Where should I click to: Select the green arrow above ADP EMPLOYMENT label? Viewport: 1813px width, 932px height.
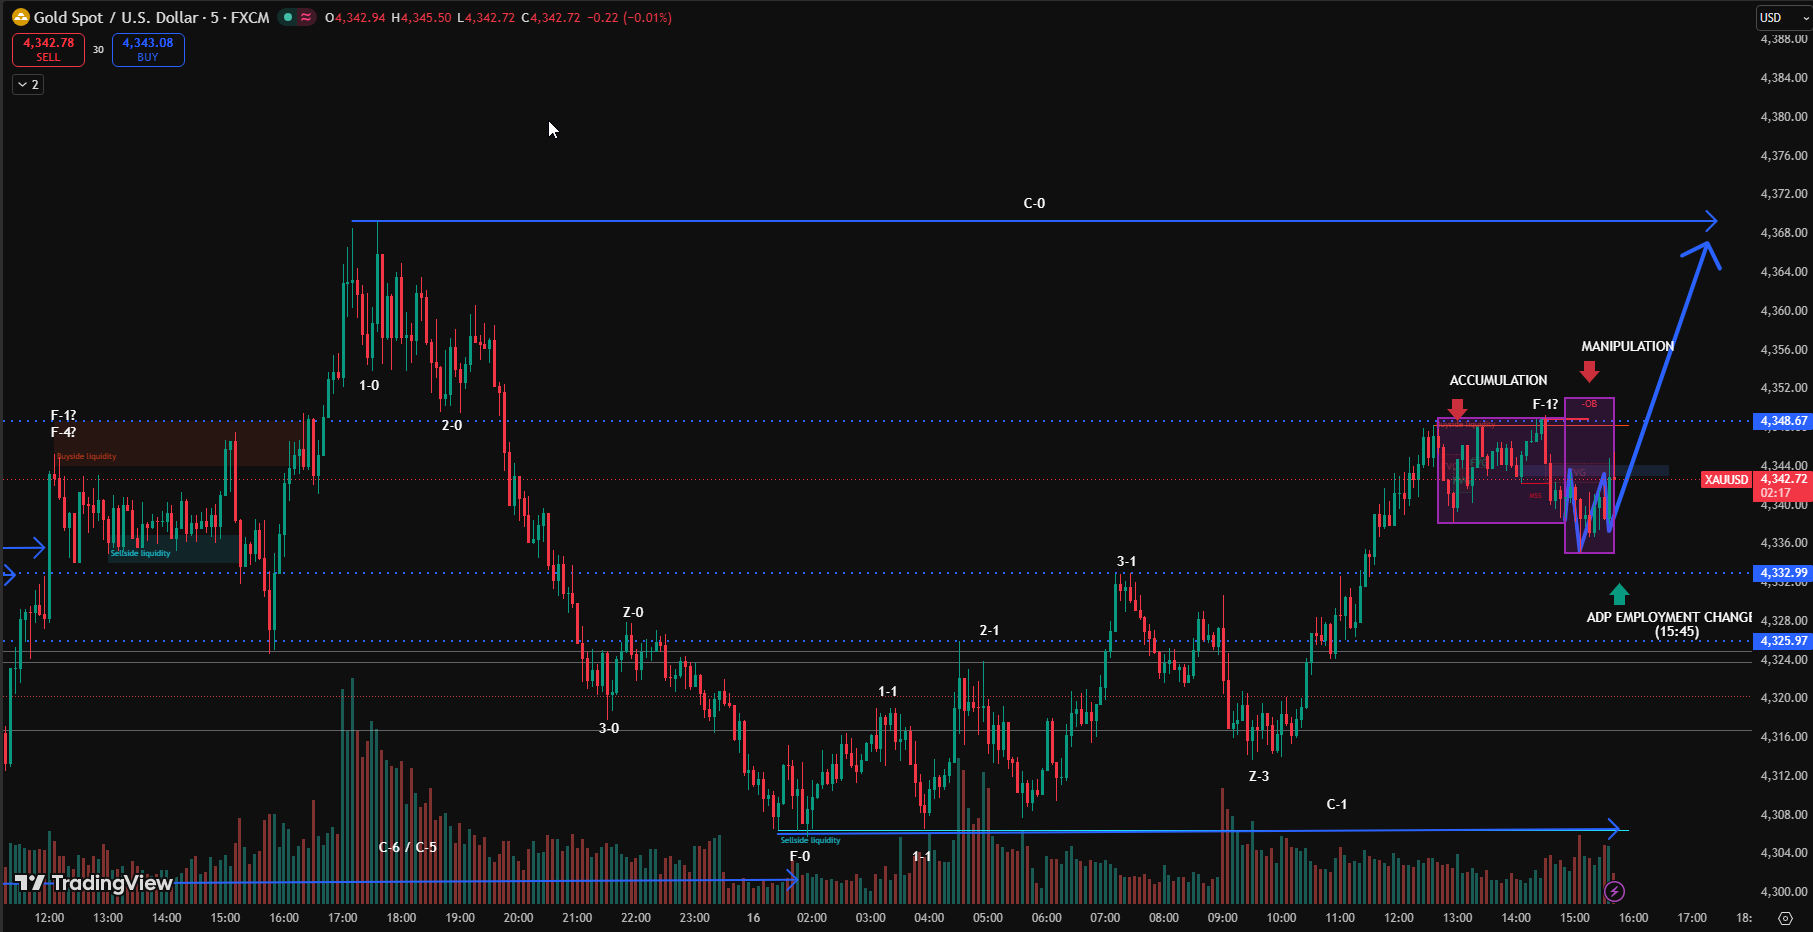(1619, 594)
